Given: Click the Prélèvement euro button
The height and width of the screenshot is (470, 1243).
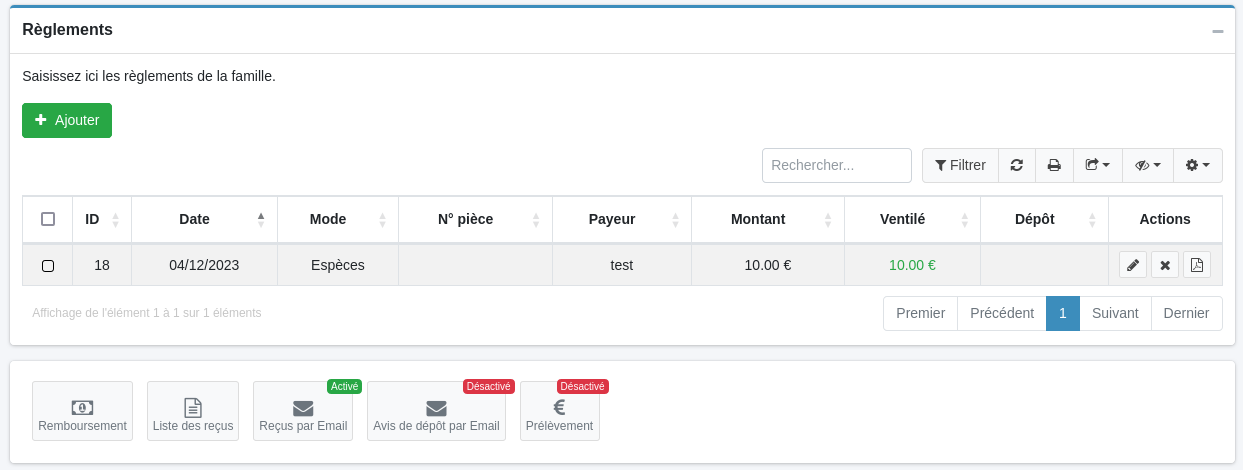Looking at the screenshot, I should tap(560, 411).
